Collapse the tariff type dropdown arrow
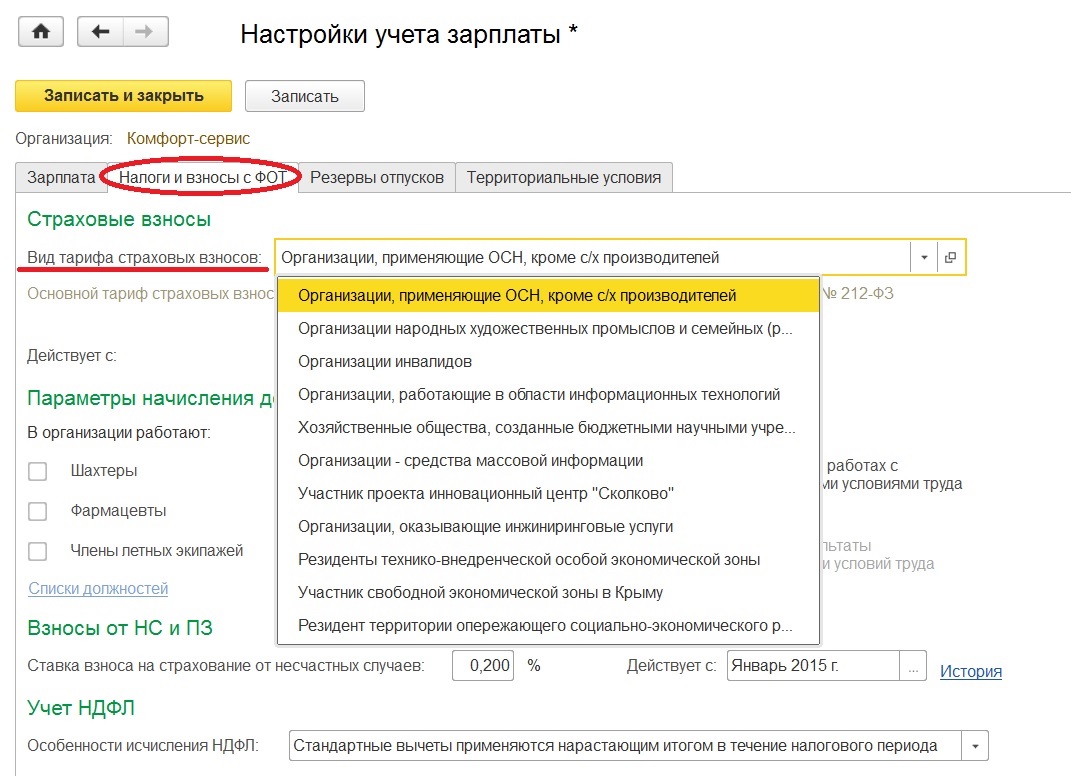Image resolution: width=1071 pixels, height=776 pixels. (924, 258)
